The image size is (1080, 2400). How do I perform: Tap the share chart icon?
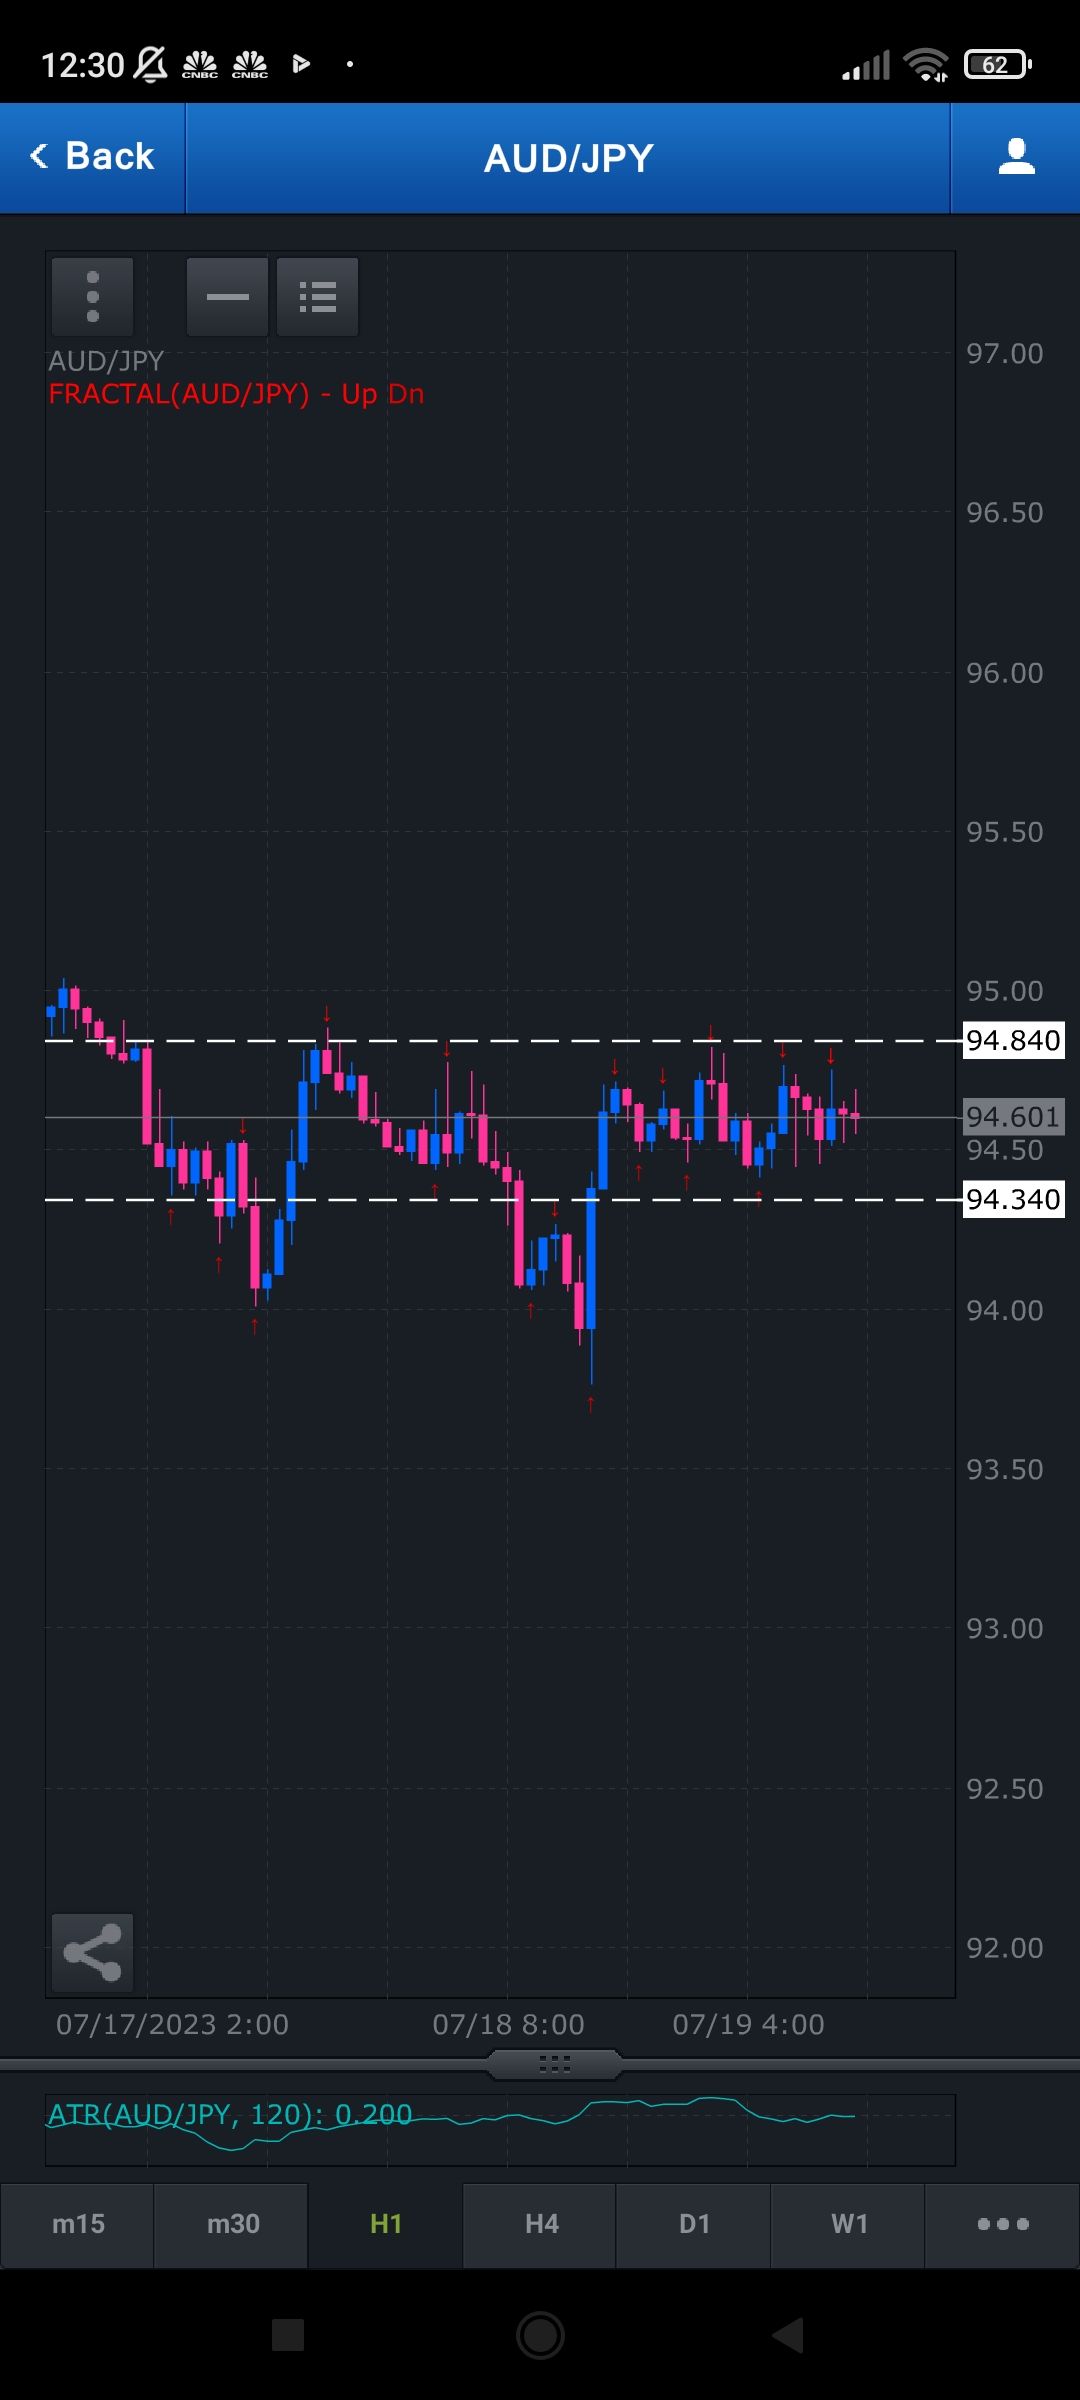click(92, 1952)
